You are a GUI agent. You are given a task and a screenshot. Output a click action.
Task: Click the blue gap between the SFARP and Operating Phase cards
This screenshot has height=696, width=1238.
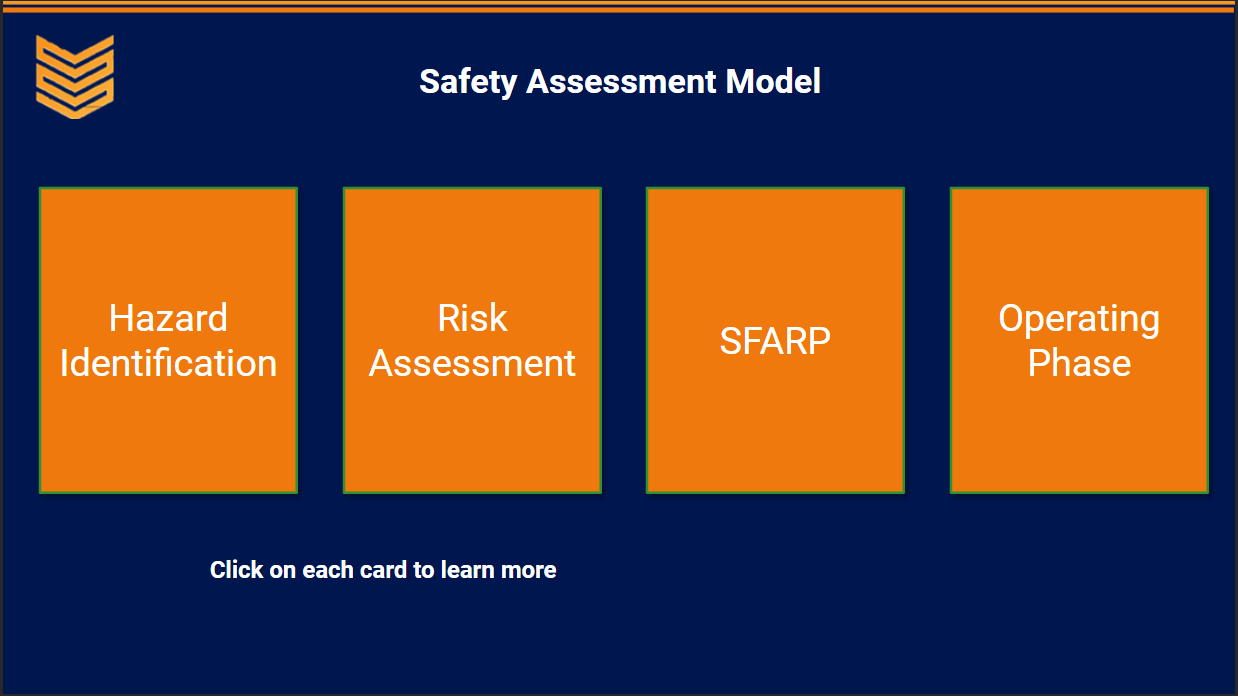tap(927, 340)
